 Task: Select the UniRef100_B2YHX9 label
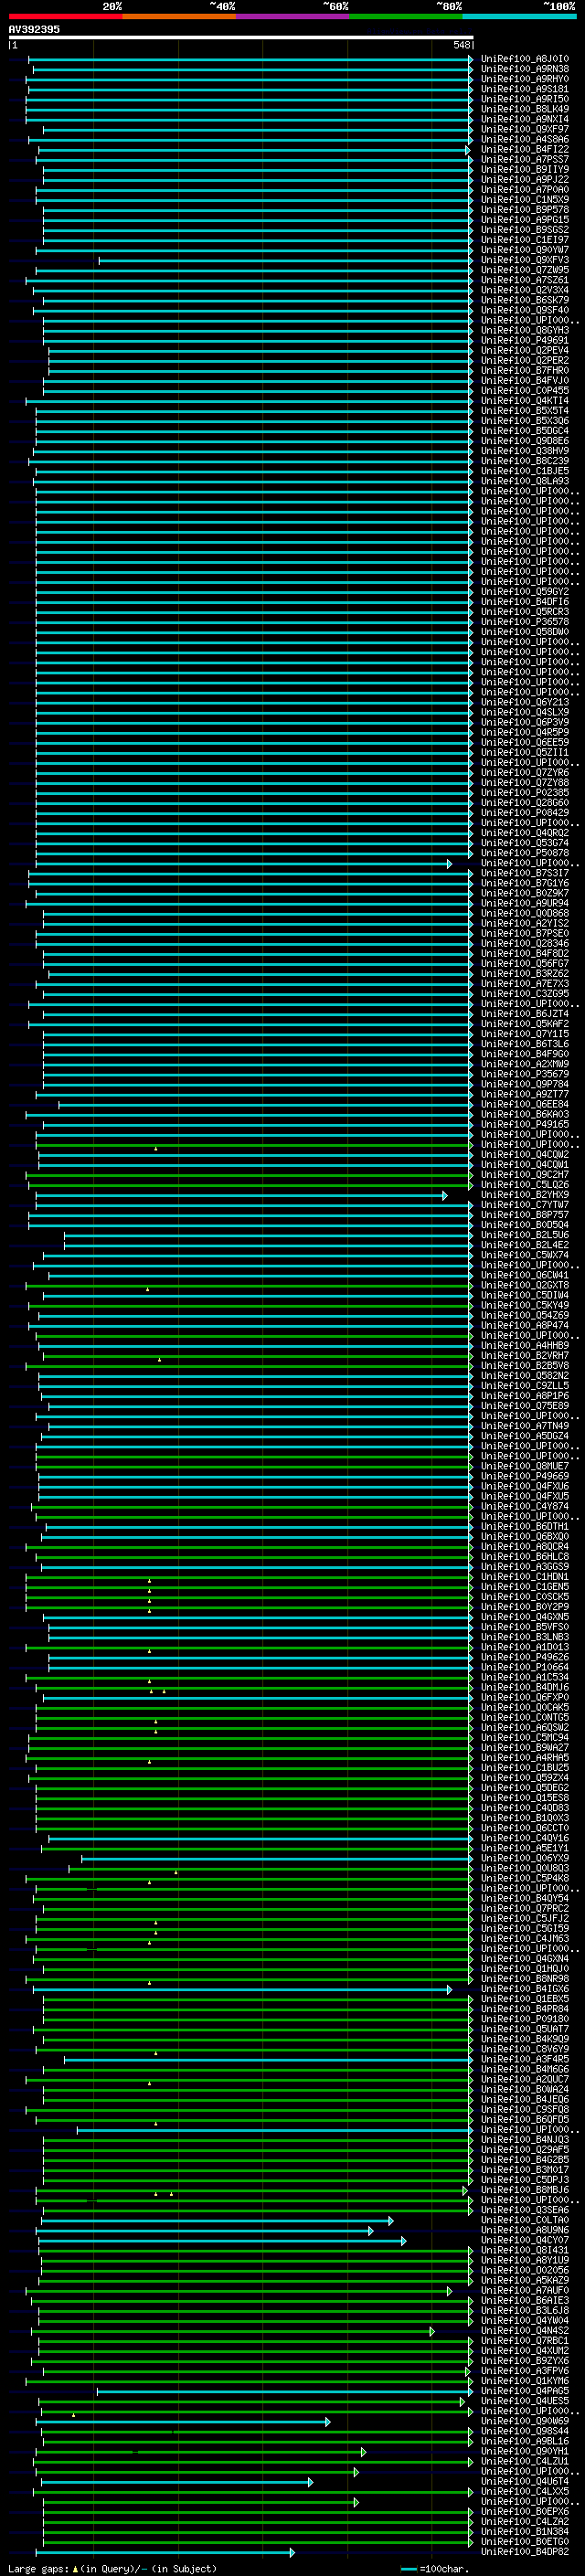[x=525, y=1195]
